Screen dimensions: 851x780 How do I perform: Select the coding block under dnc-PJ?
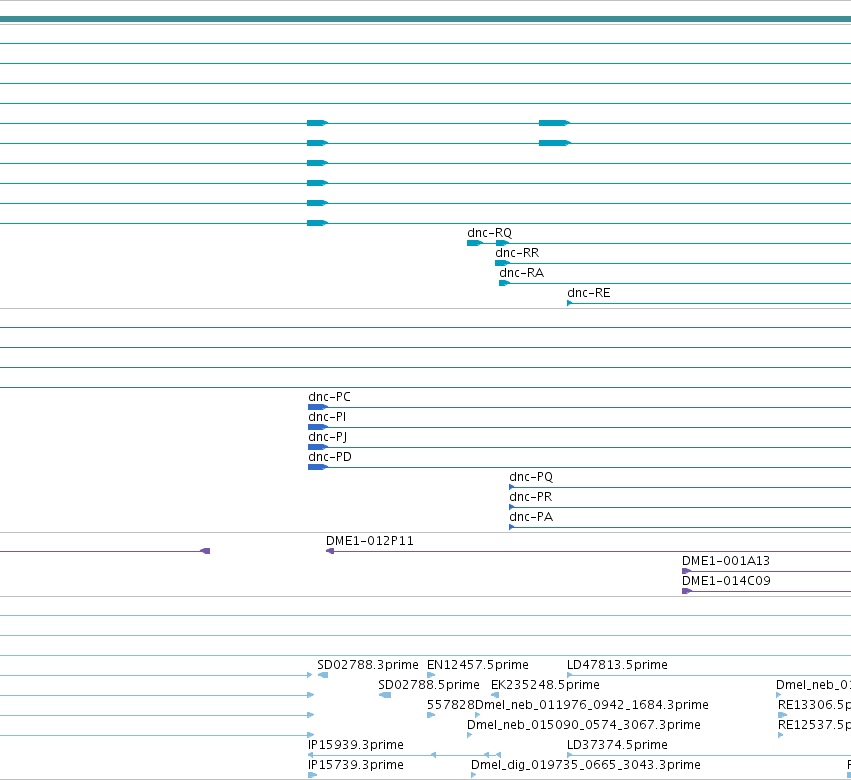point(317,447)
